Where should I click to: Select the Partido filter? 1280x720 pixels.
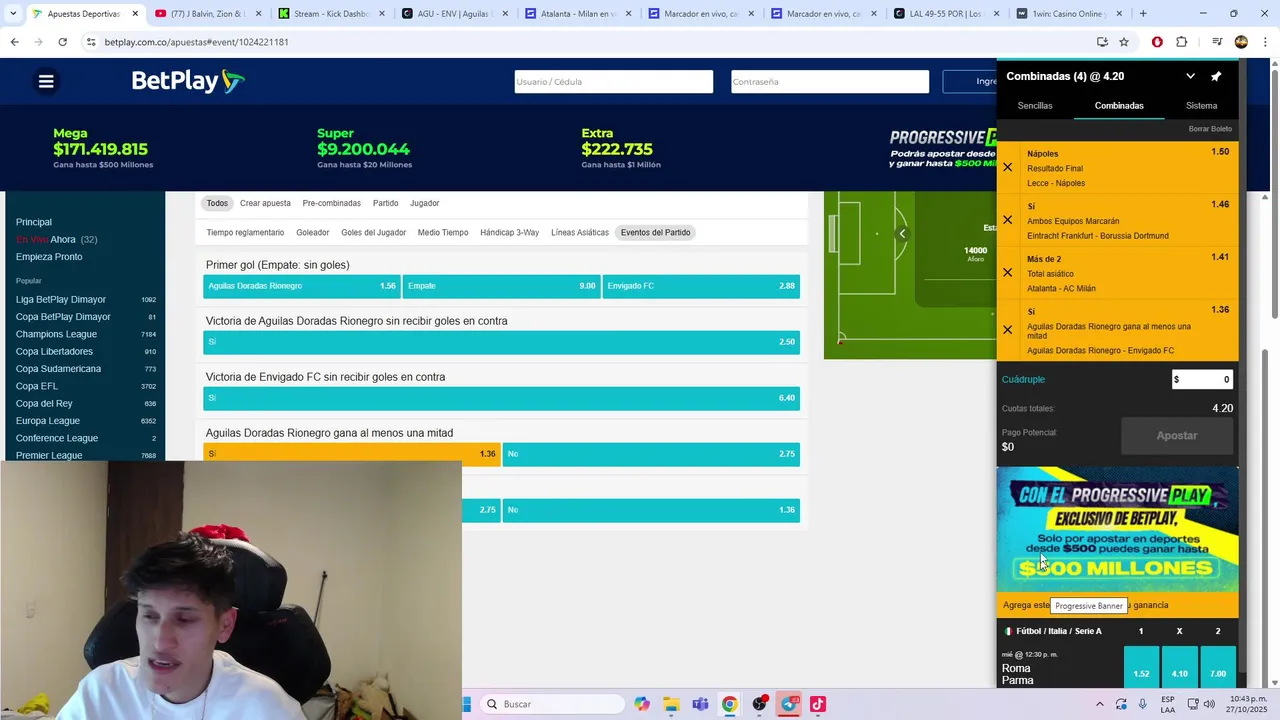[x=385, y=203]
